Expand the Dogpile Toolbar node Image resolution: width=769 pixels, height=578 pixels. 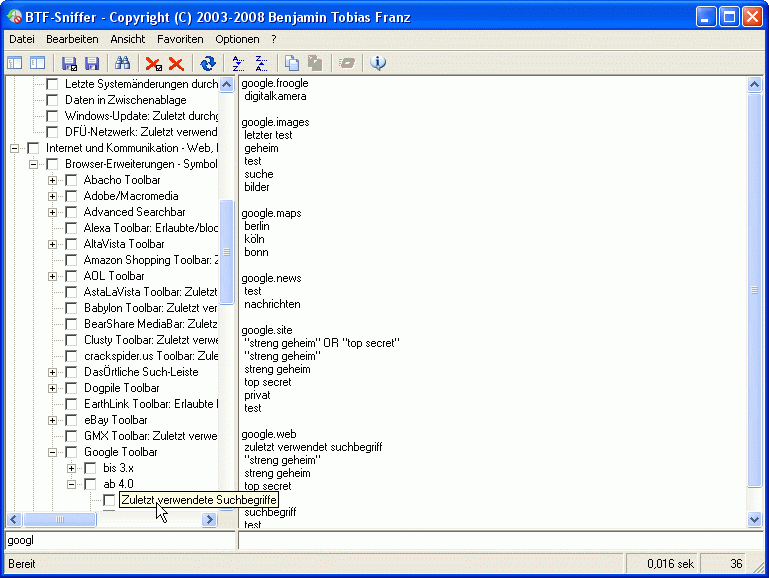(53, 388)
